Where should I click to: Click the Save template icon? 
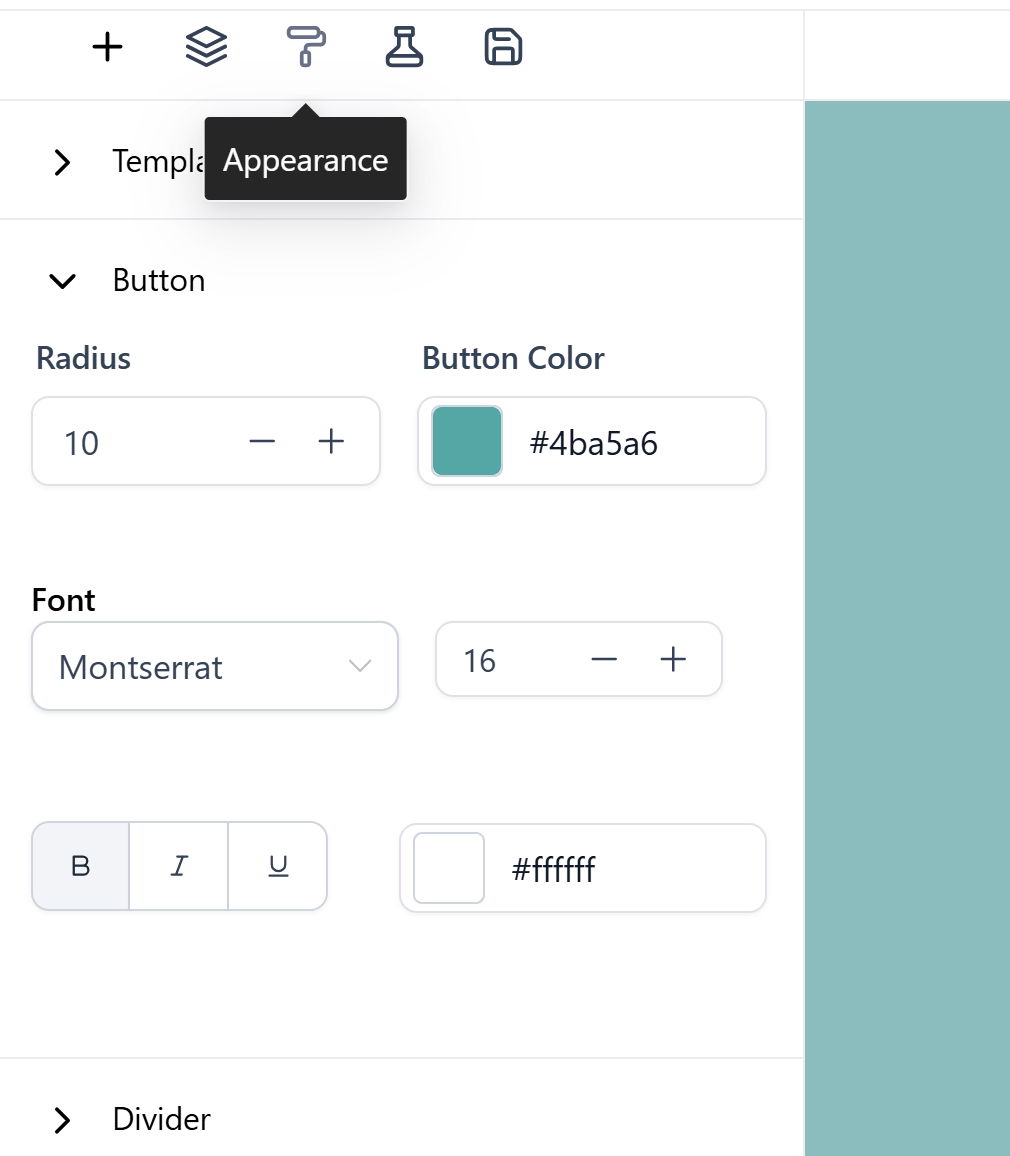502,46
